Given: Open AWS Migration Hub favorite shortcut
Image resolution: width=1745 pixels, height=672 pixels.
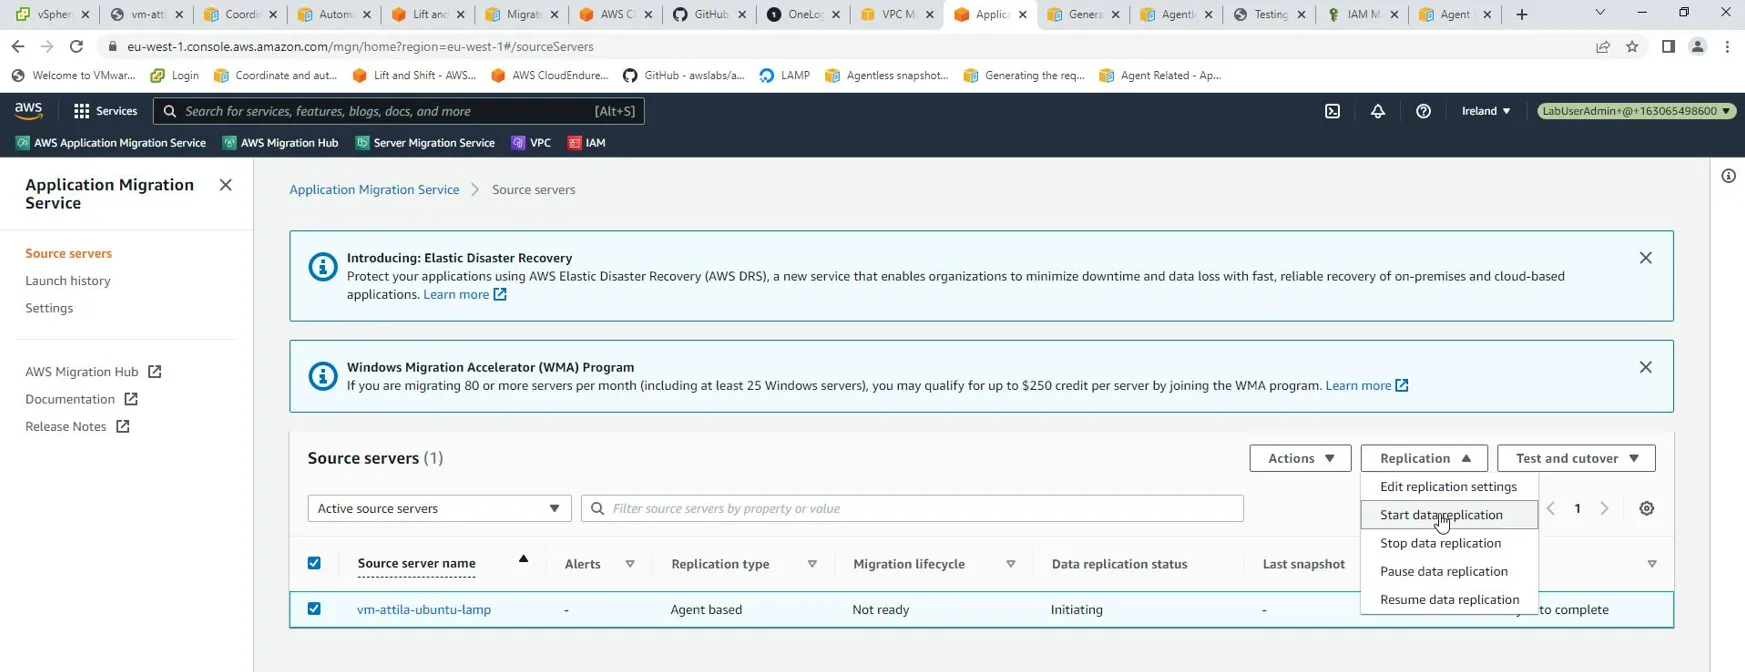Looking at the screenshot, I should click(x=280, y=143).
